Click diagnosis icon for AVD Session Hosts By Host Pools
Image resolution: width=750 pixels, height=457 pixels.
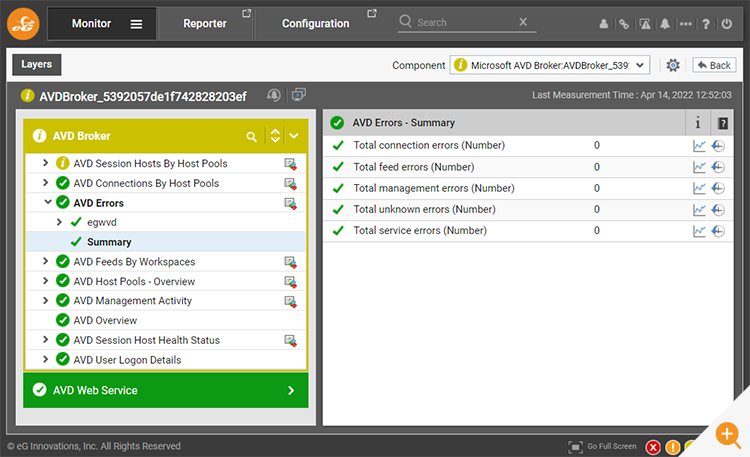[290, 164]
